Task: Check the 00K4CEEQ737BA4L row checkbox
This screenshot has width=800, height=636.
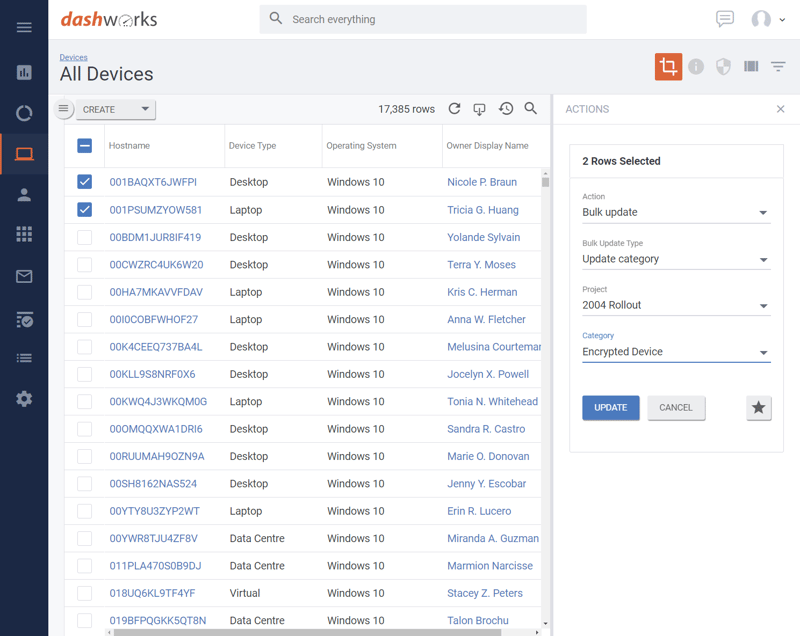Action: click(x=85, y=347)
